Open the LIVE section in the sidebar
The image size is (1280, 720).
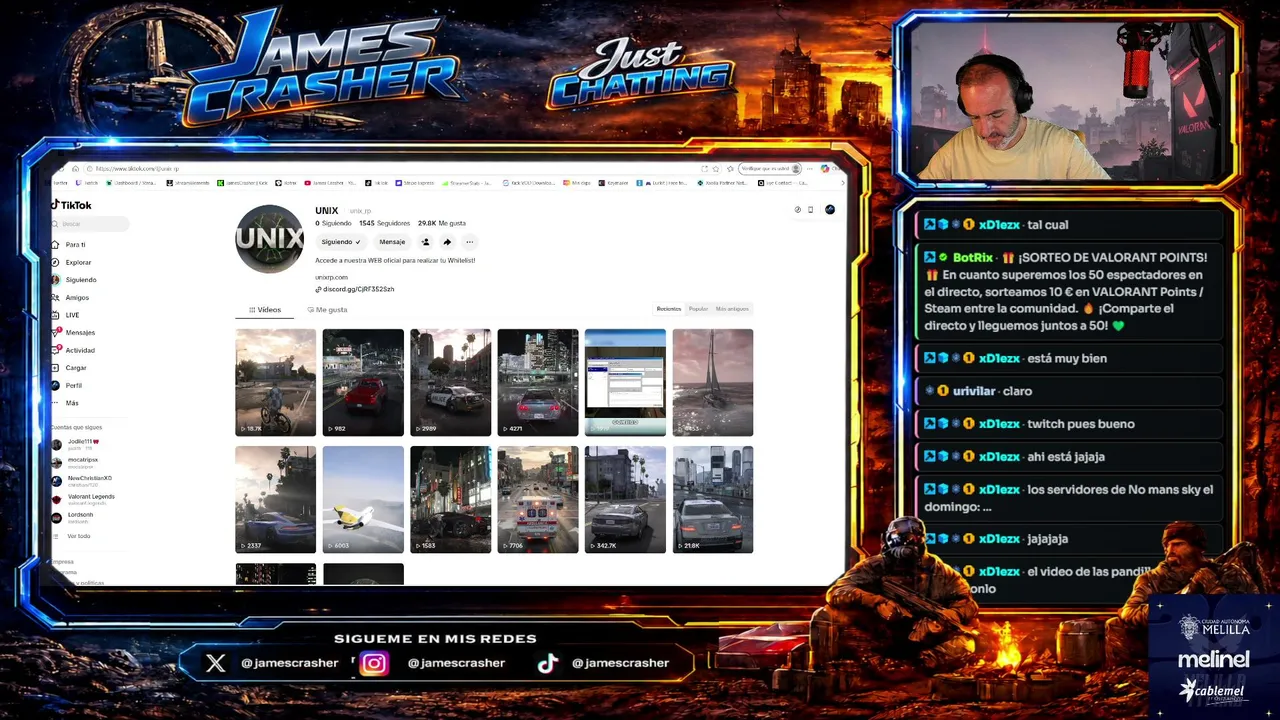click(x=66, y=315)
